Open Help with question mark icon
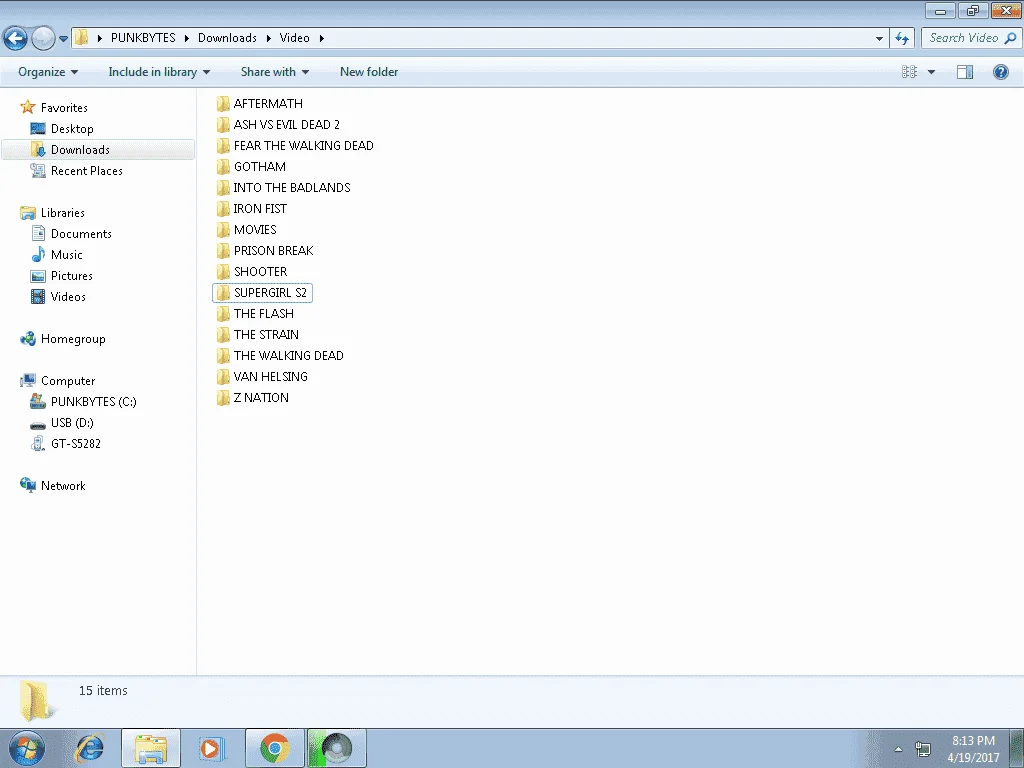The height and width of the screenshot is (768, 1024). (x=1000, y=72)
